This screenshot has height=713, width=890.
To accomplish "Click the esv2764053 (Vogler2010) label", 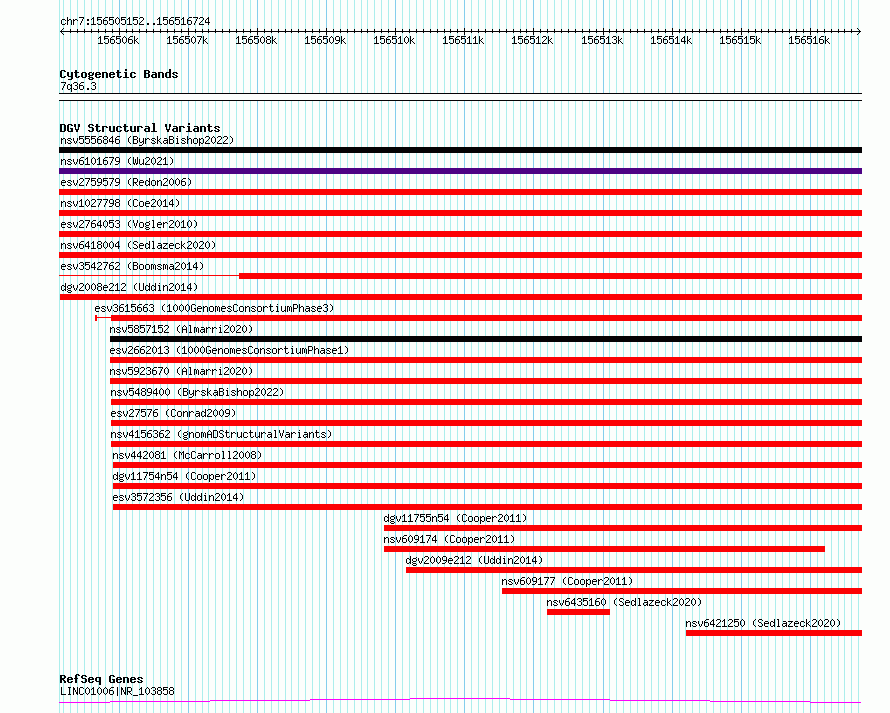I will click(x=129, y=224).
